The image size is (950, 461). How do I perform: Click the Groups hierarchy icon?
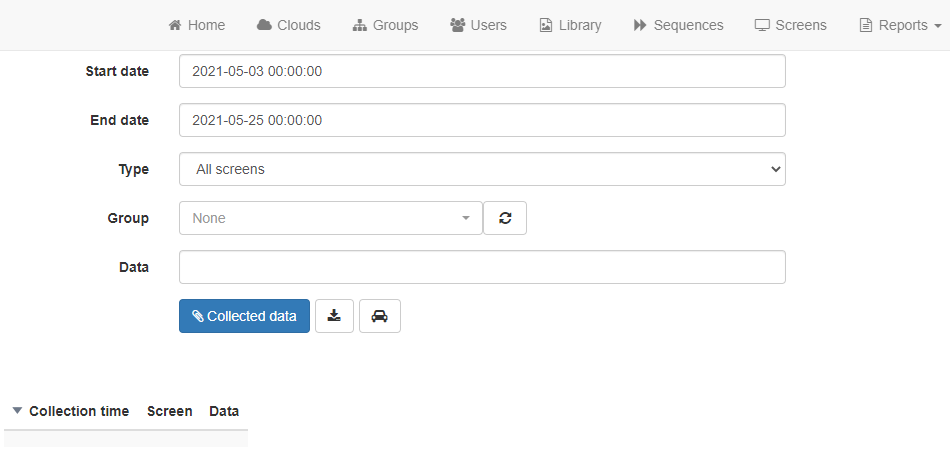tap(360, 25)
